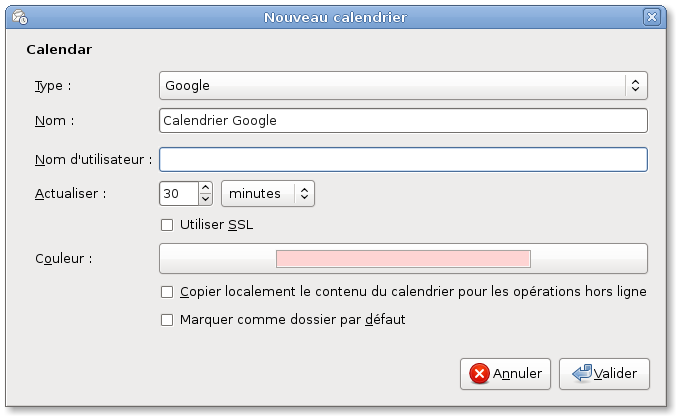The image size is (676, 416).
Task: Click into the Actualiser number field showing 30
Action: 179,193
